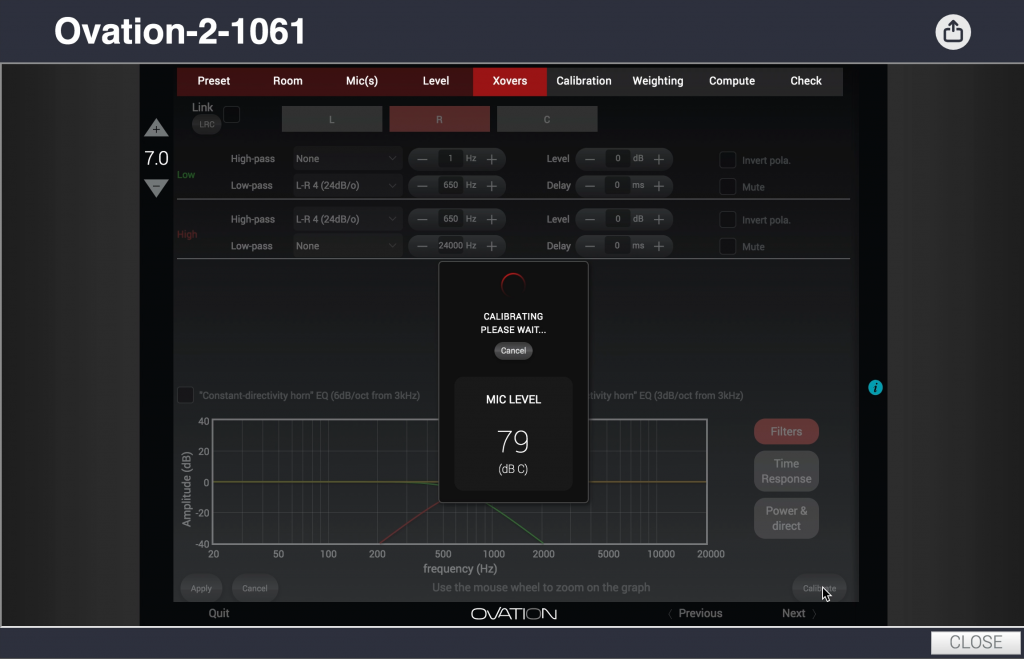The width and height of the screenshot is (1024, 659).
Task: Increase value with the up triangle above 7.0
Action: pyautogui.click(x=156, y=128)
